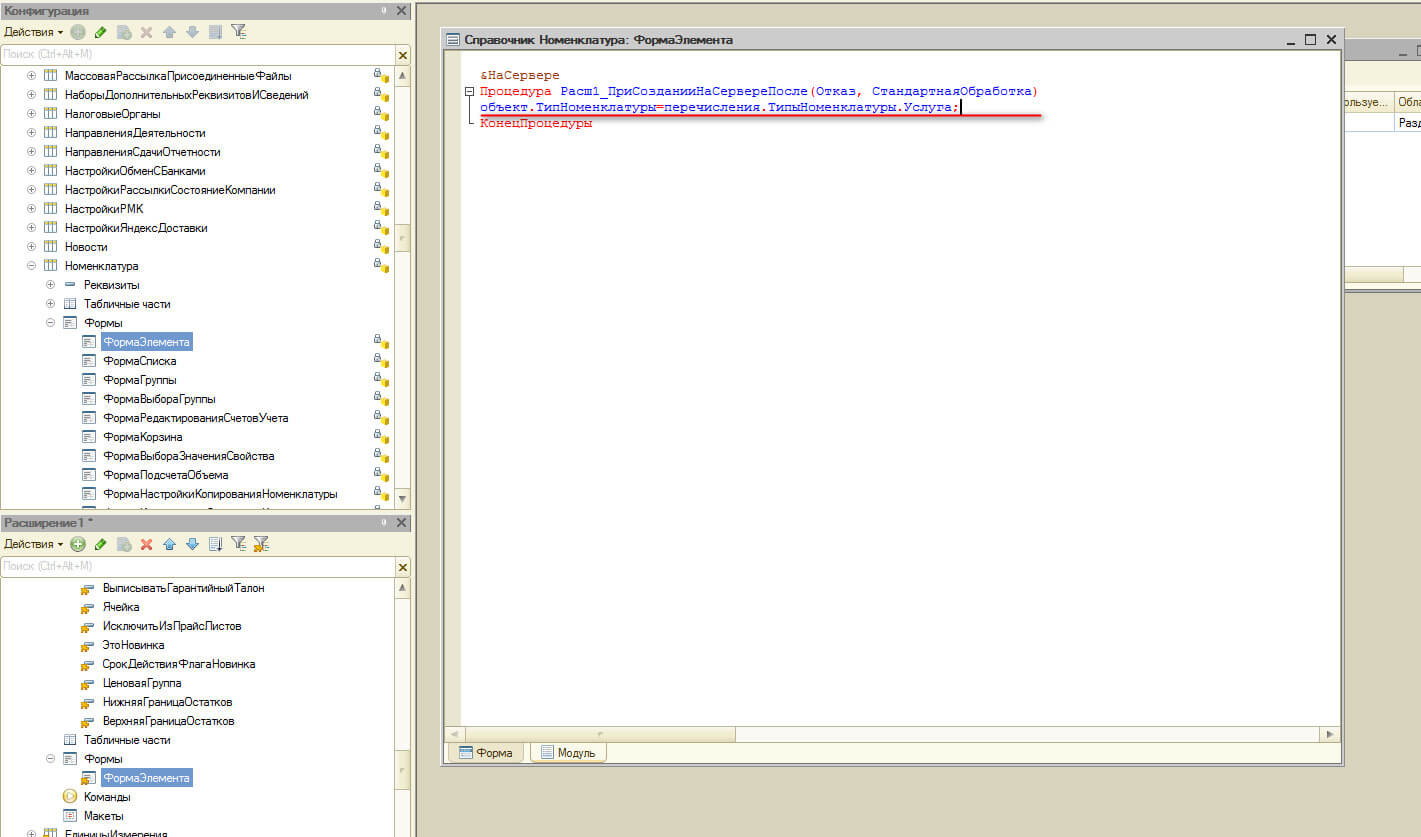Screen dimensions: 1421x837
Task: Open Действия dropdown in Конфигурация panel
Action: 33,32
